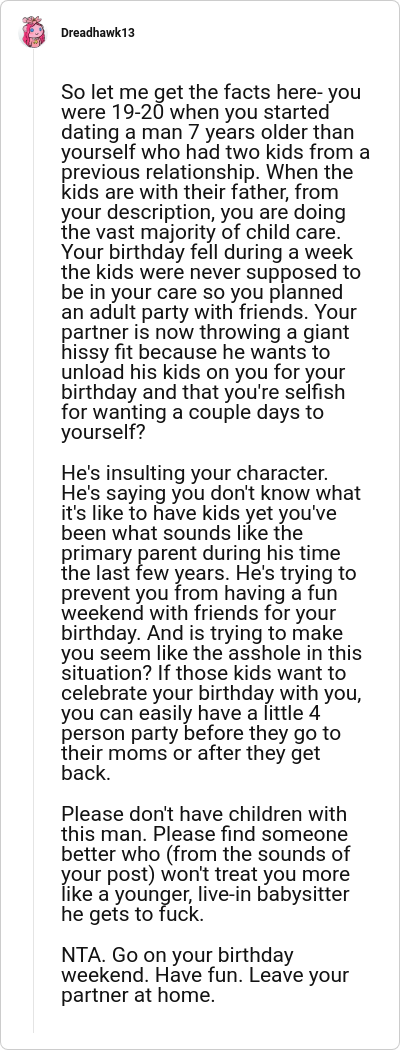Click the final 'NTA. Go on your birthday' paragraph
The height and width of the screenshot is (1050, 400).
[x=205, y=975]
